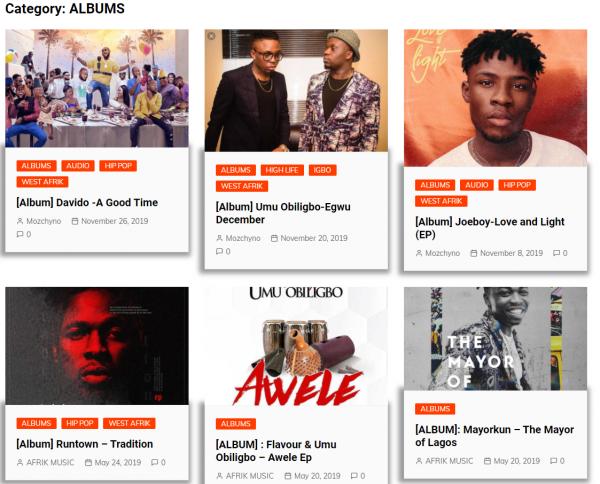Click the calendar icon beside November 26, 2019

(x=75, y=221)
